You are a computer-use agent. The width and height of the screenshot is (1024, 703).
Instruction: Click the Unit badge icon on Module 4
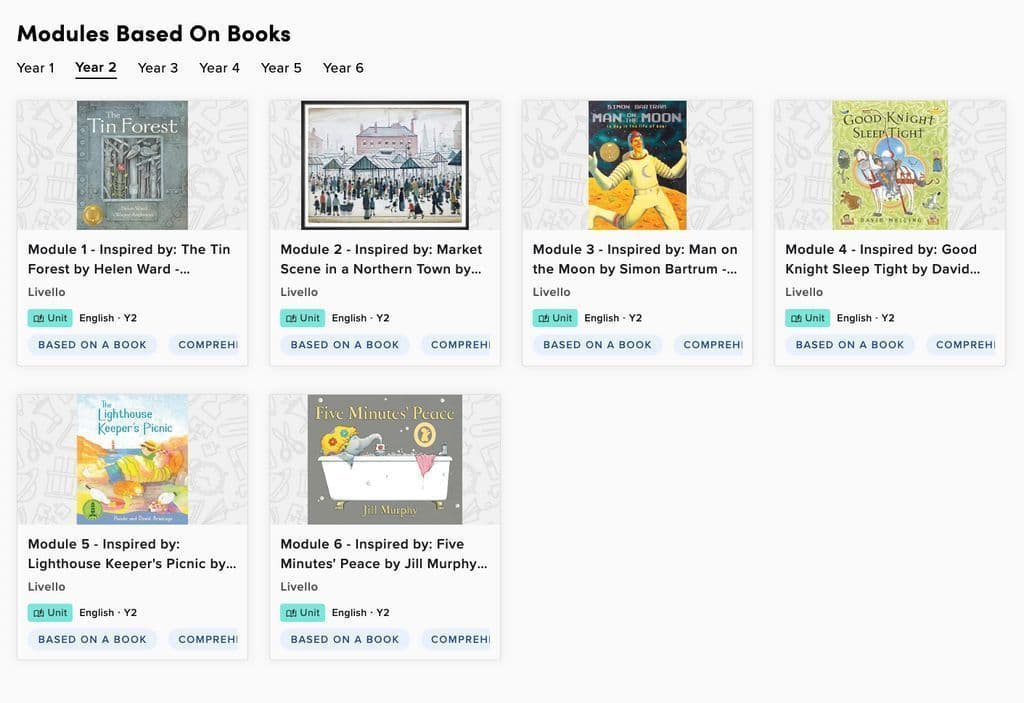tap(797, 318)
